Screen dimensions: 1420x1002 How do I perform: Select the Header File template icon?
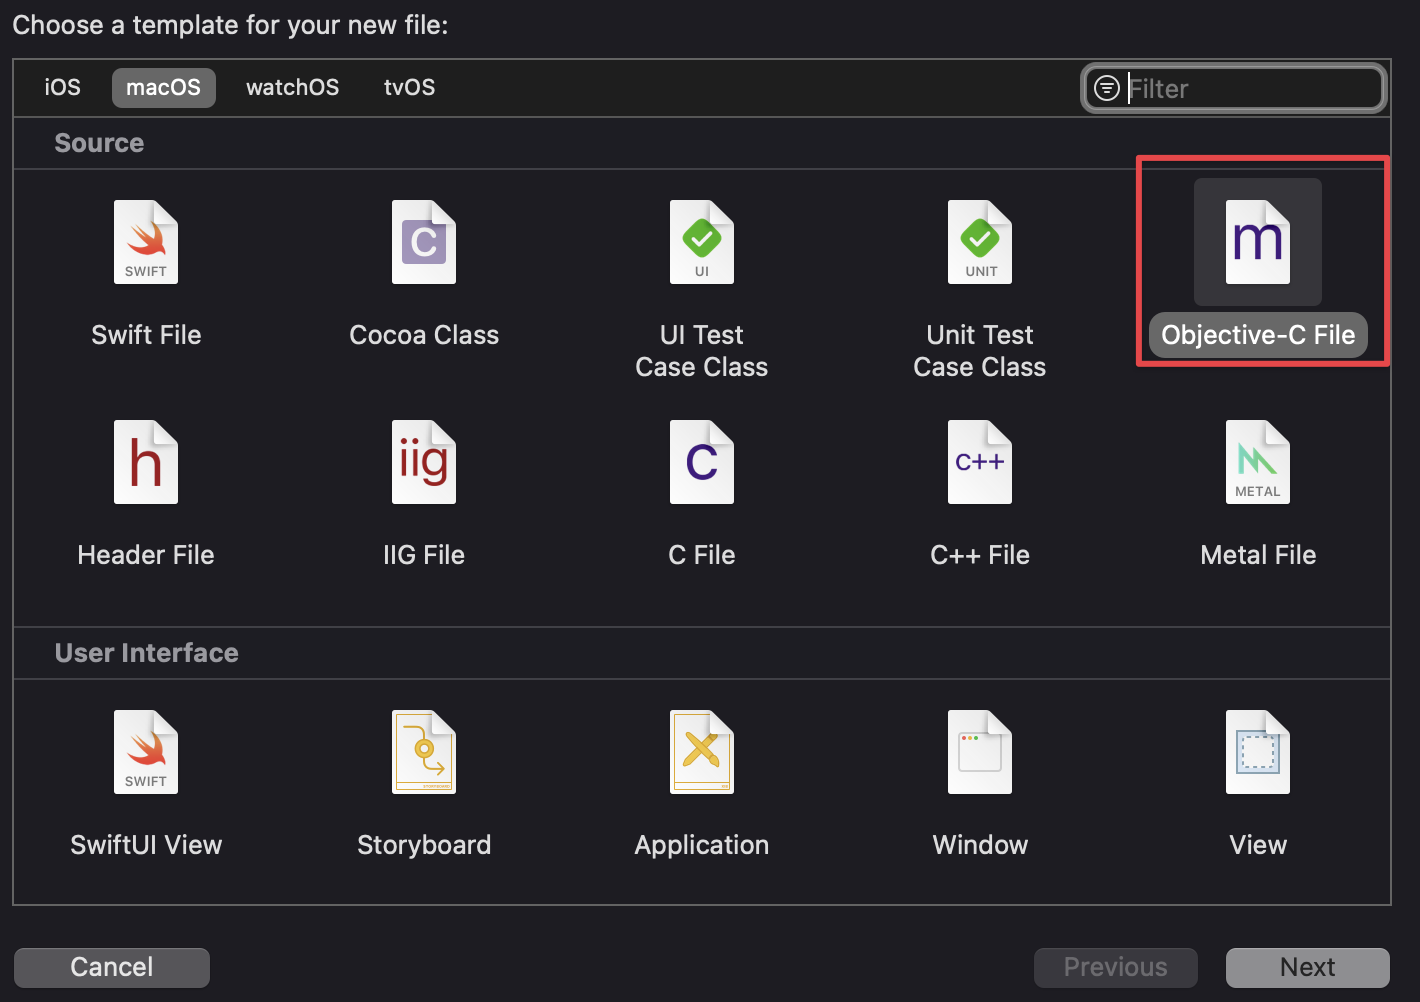(146, 462)
